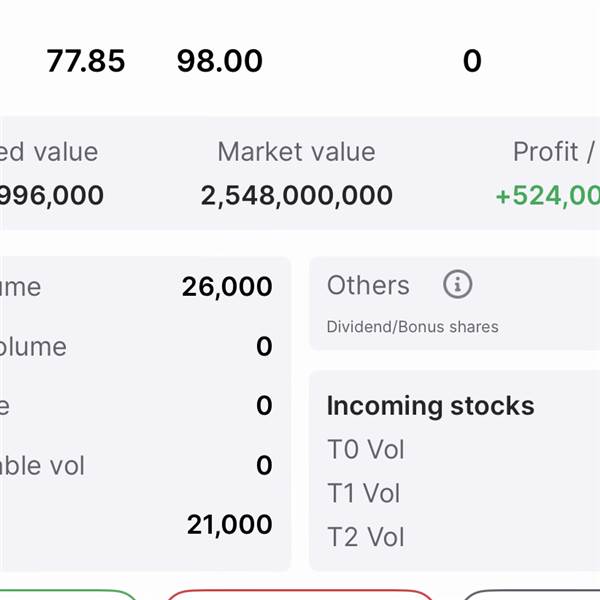The height and width of the screenshot is (600, 600).
Task: Click the info icon beside Others
Action: (457, 285)
